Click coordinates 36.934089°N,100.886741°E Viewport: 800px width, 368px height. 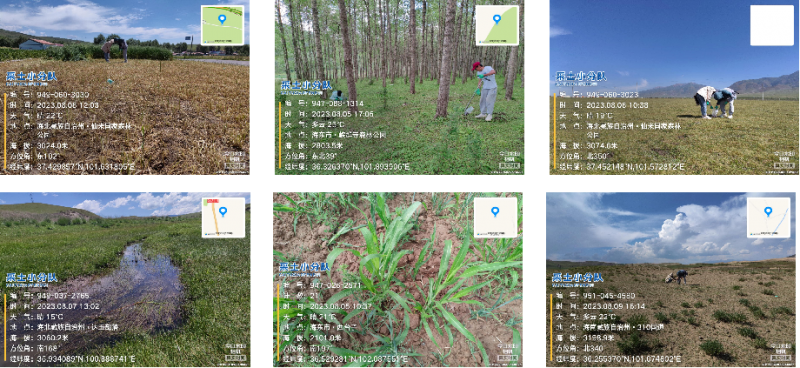pyautogui.click(x=86, y=359)
